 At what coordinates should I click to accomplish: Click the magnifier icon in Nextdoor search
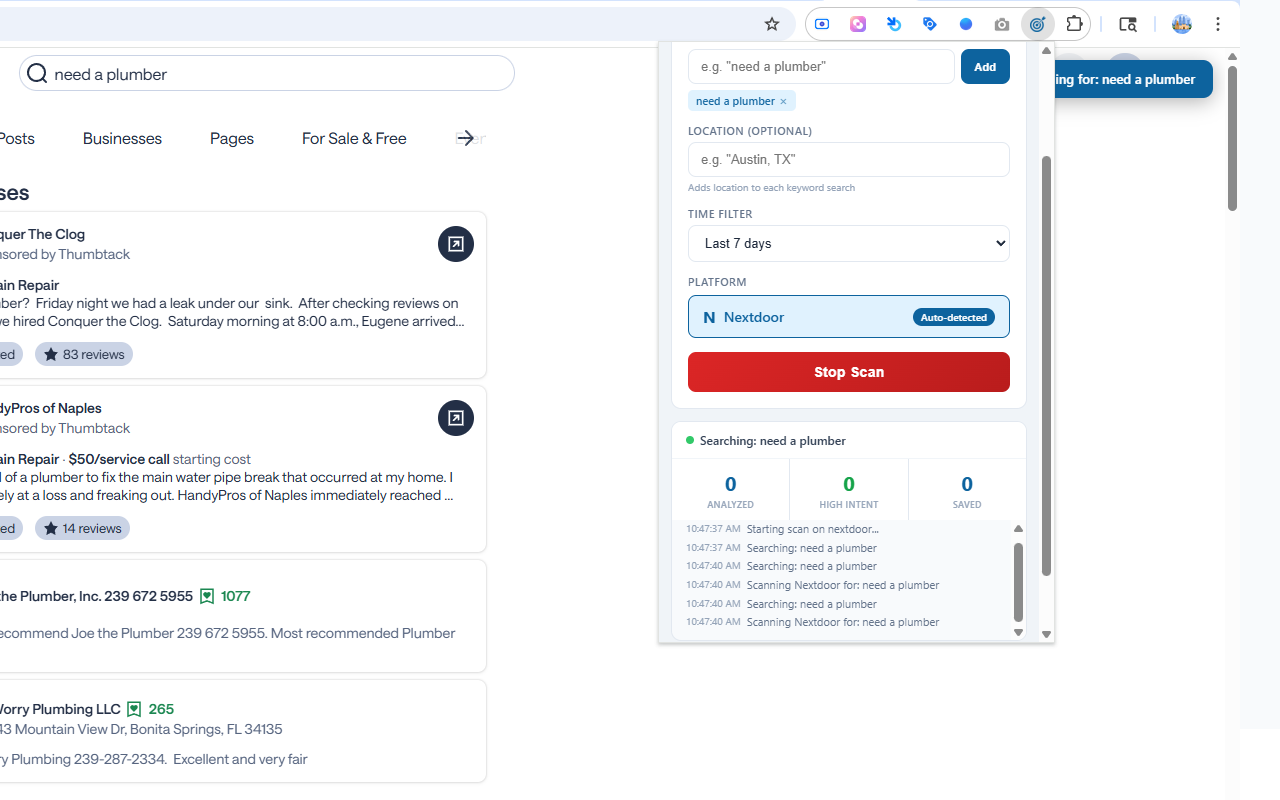click(x=37, y=73)
